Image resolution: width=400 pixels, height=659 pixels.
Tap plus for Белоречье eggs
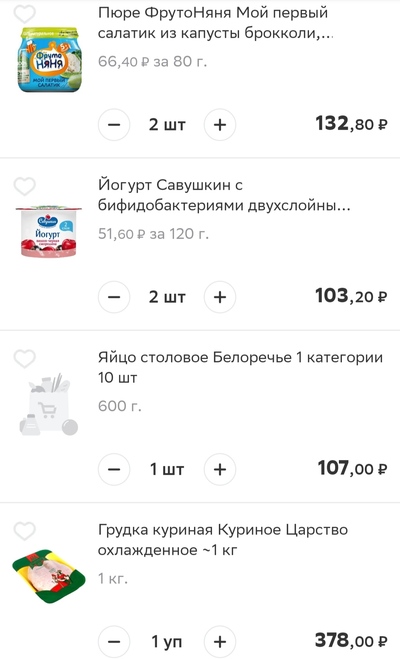click(x=220, y=469)
